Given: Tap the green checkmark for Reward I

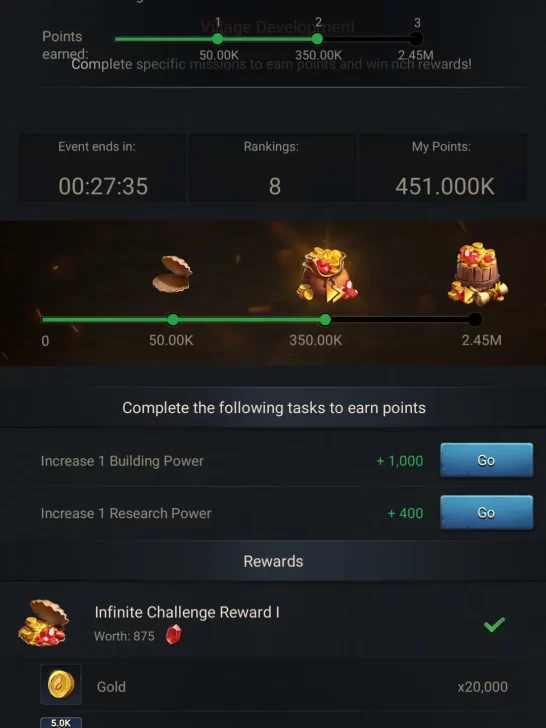Looking at the screenshot, I should tap(494, 624).
